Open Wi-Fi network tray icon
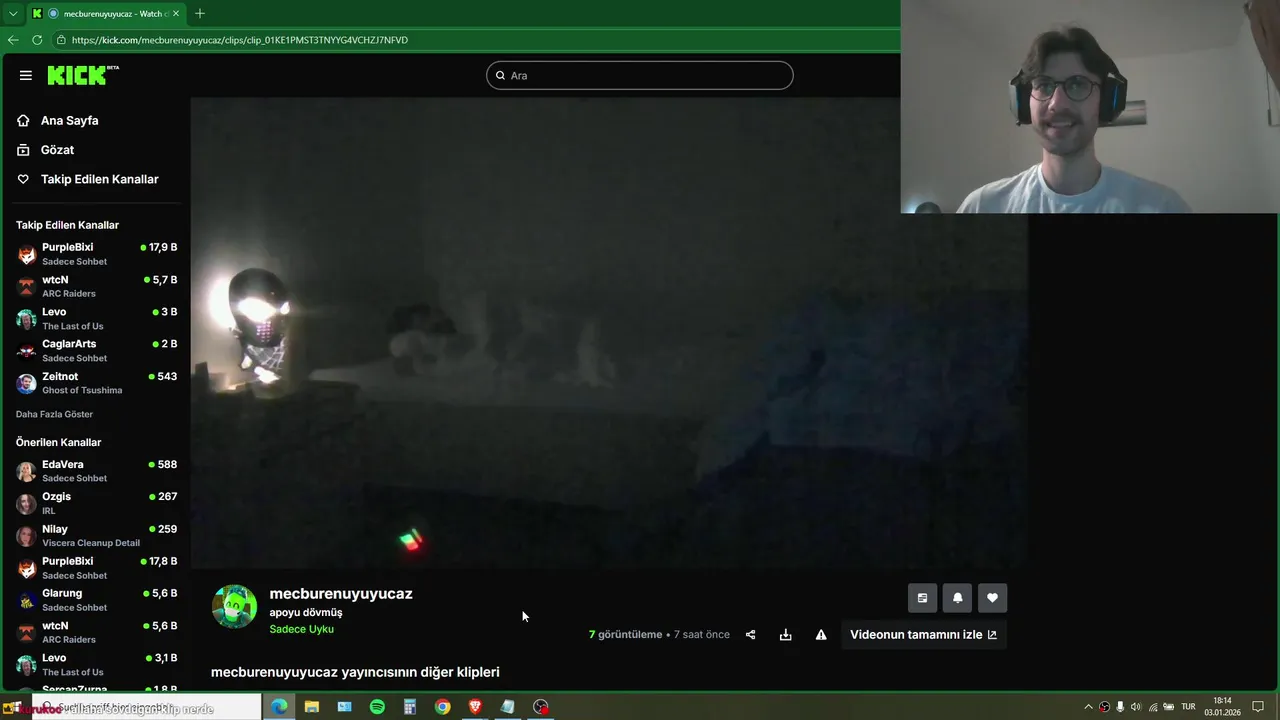 click(x=1152, y=707)
